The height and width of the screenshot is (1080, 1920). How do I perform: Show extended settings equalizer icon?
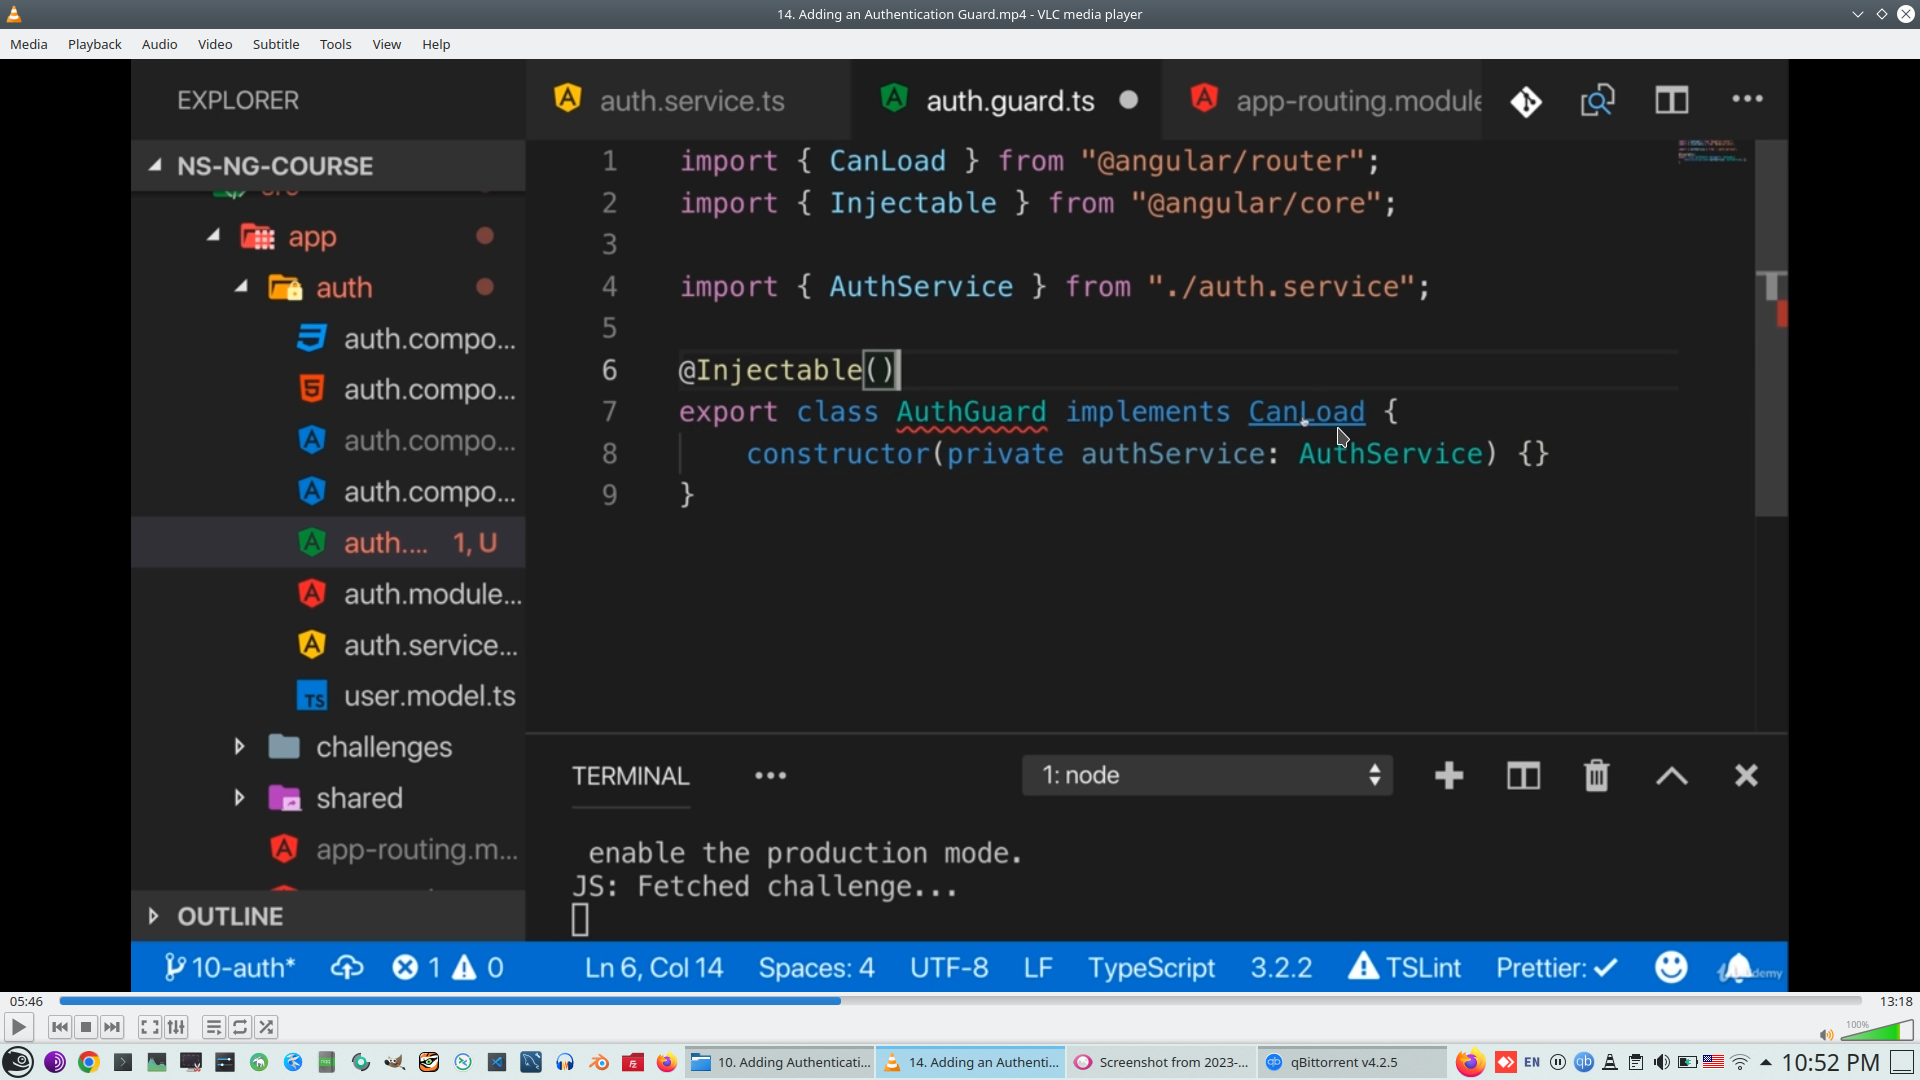[x=176, y=1027]
